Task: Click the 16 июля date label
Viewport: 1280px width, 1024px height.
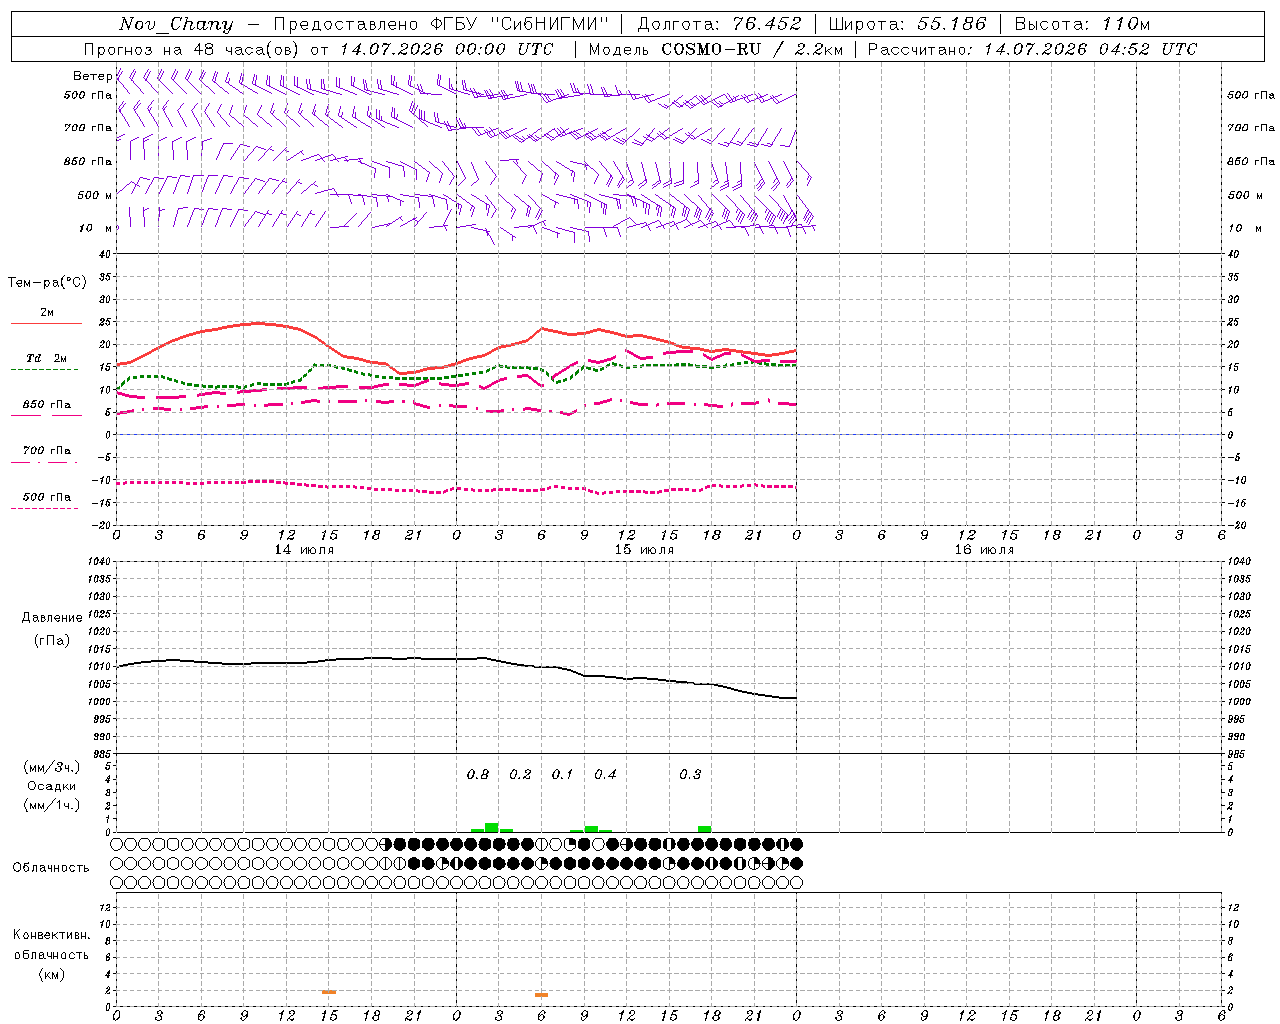Action: point(984,549)
